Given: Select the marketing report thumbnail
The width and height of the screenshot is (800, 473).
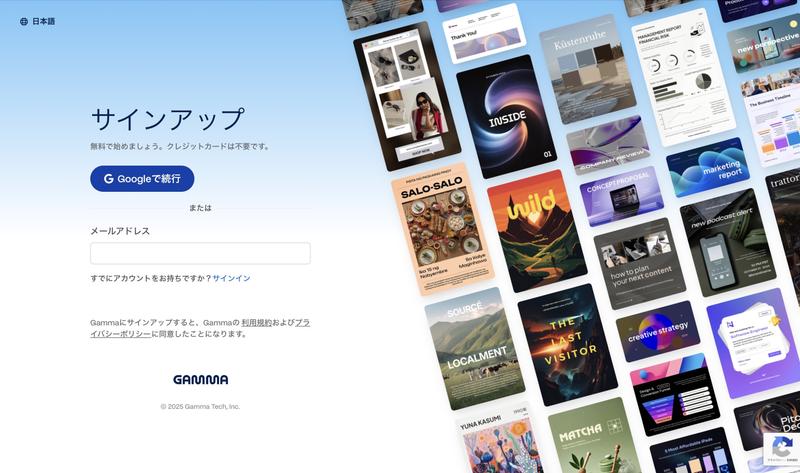Looking at the screenshot, I should (708, 167).
